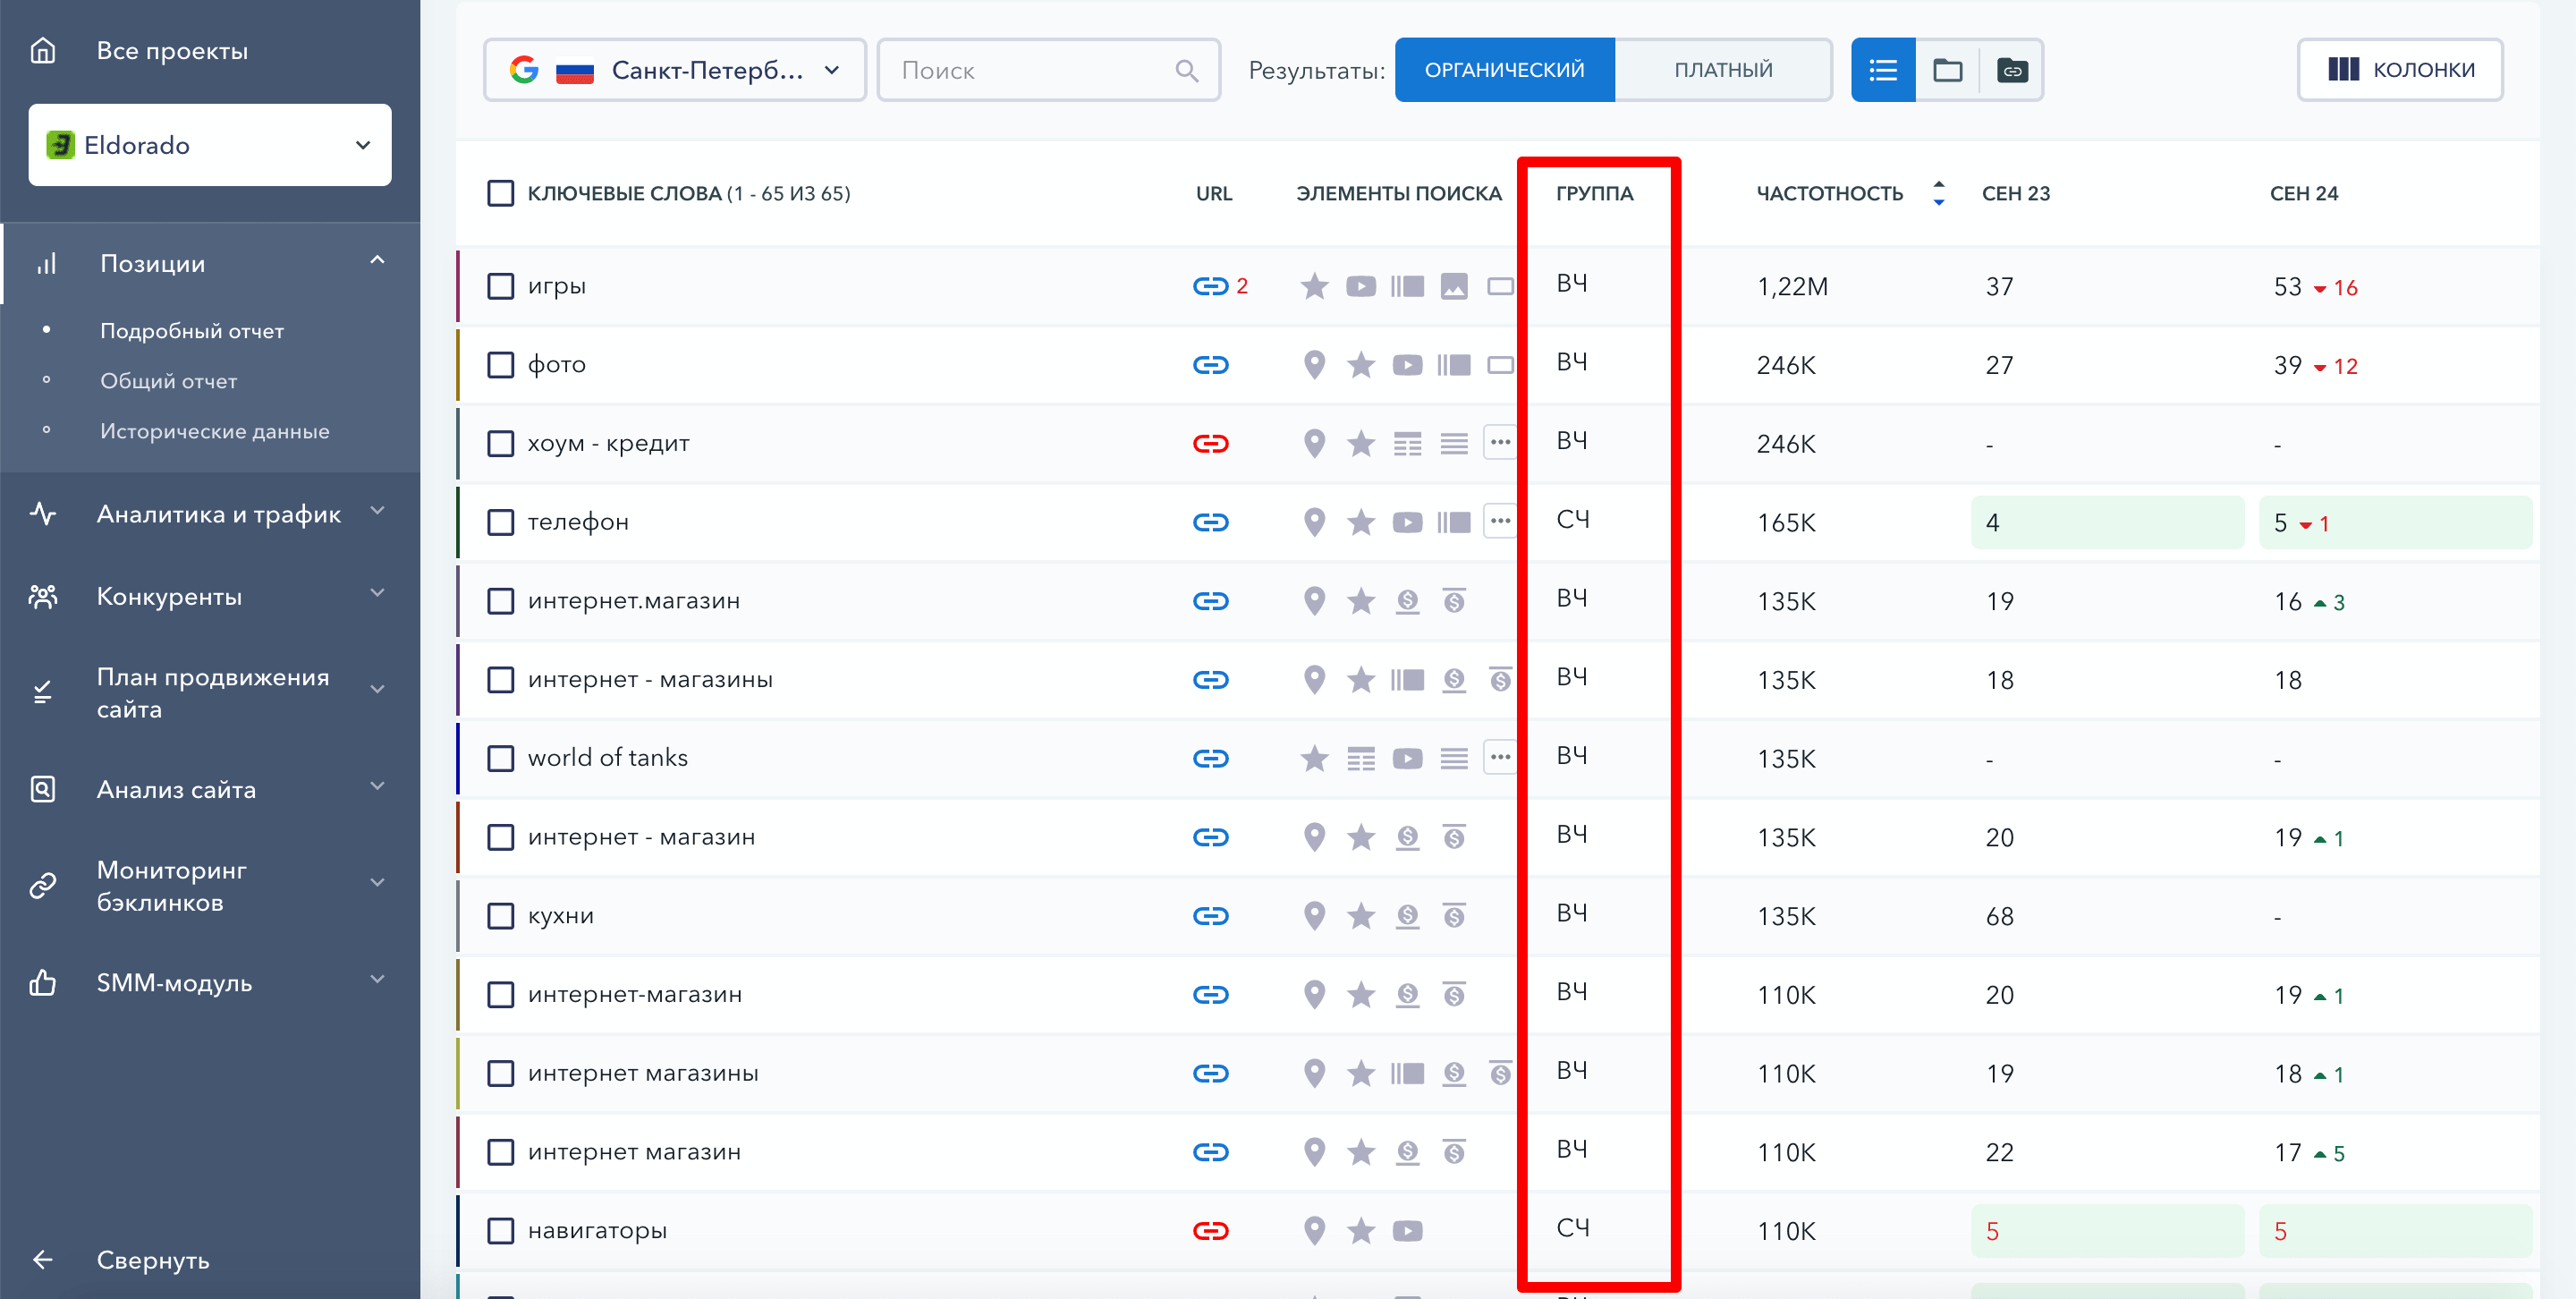This screenshot has height=1299, width=2576.
Task: Open Общий отчет submenu item
Action: click(169, 381)
